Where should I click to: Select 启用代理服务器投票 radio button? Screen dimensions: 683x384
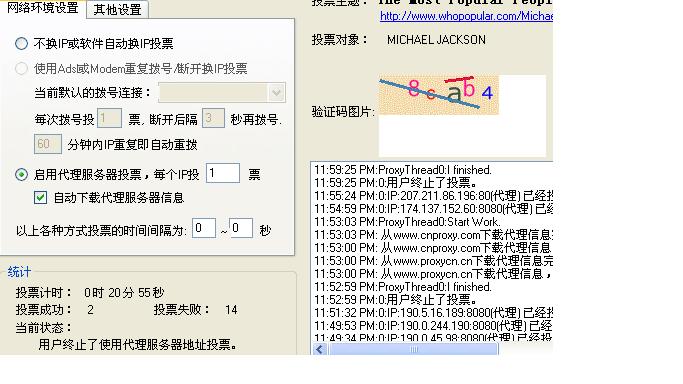tap(21, 175)
